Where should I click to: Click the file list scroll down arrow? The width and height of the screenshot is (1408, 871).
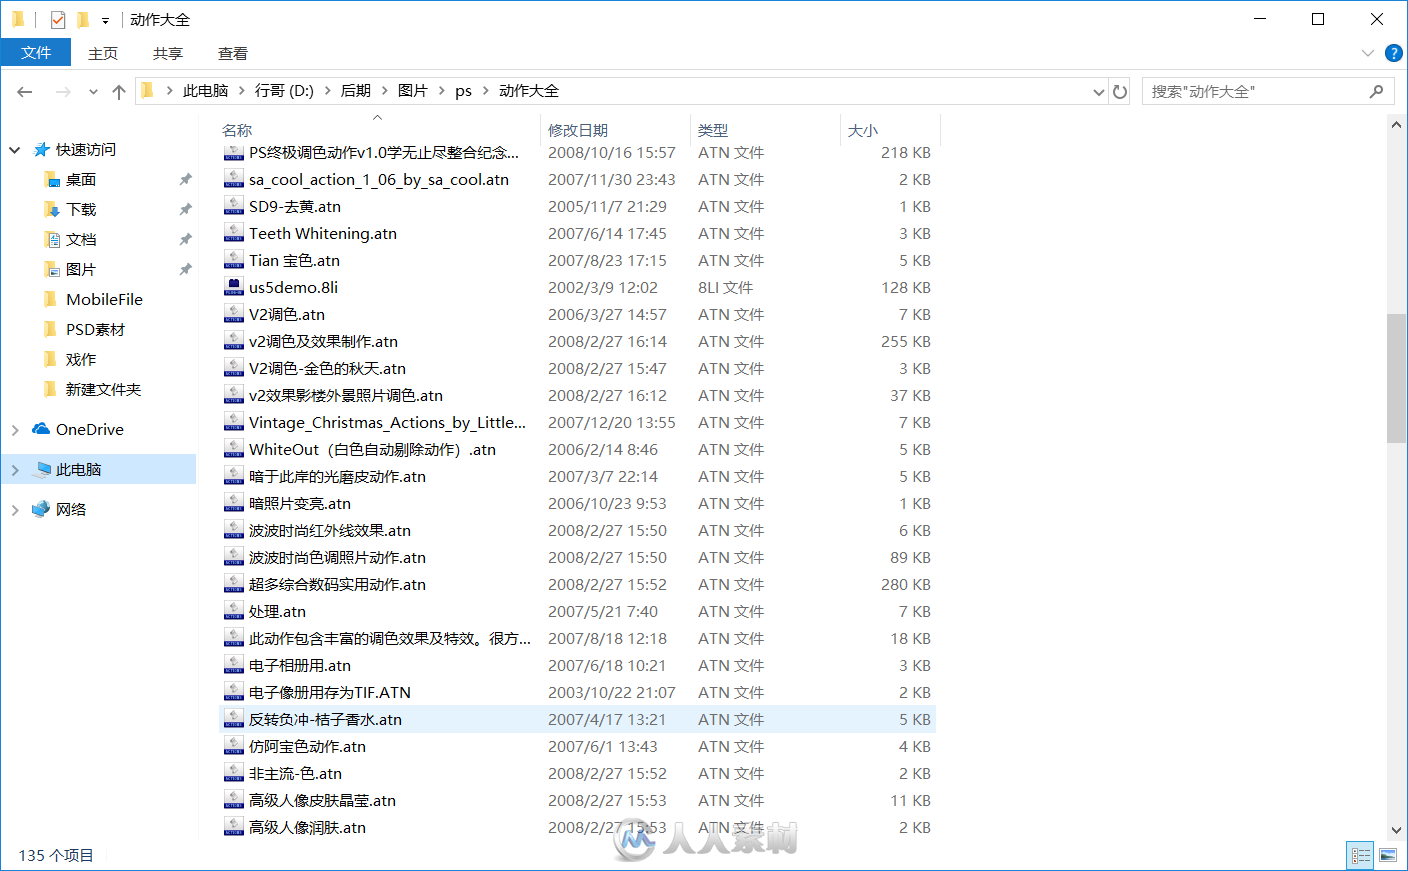[x=1397, y=829]
